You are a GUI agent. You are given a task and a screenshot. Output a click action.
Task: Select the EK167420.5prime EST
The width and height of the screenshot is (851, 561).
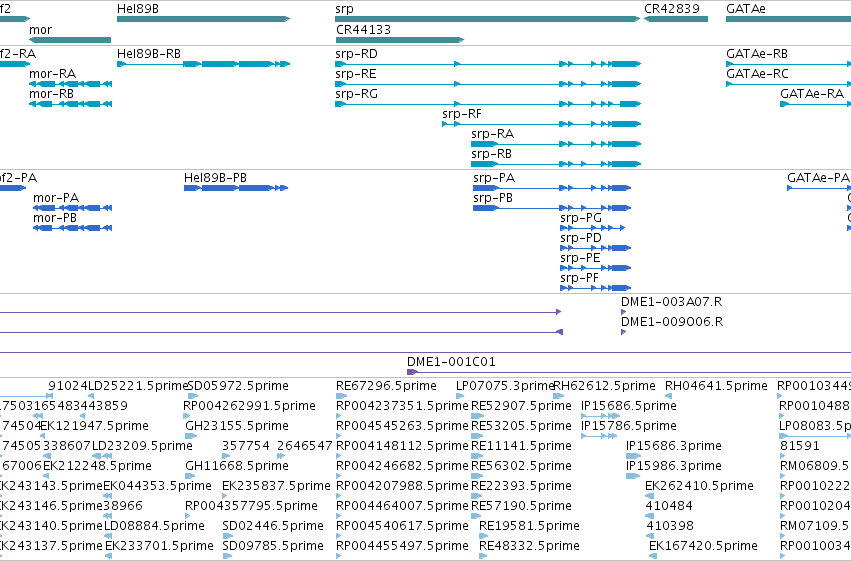coord(653,557)
